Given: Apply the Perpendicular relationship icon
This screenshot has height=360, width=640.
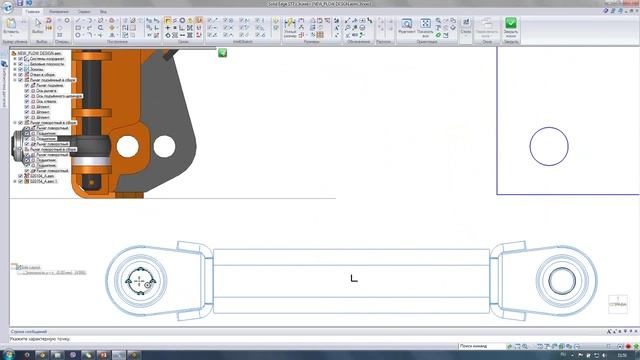Looking at the screenshot, I should 181,28.
